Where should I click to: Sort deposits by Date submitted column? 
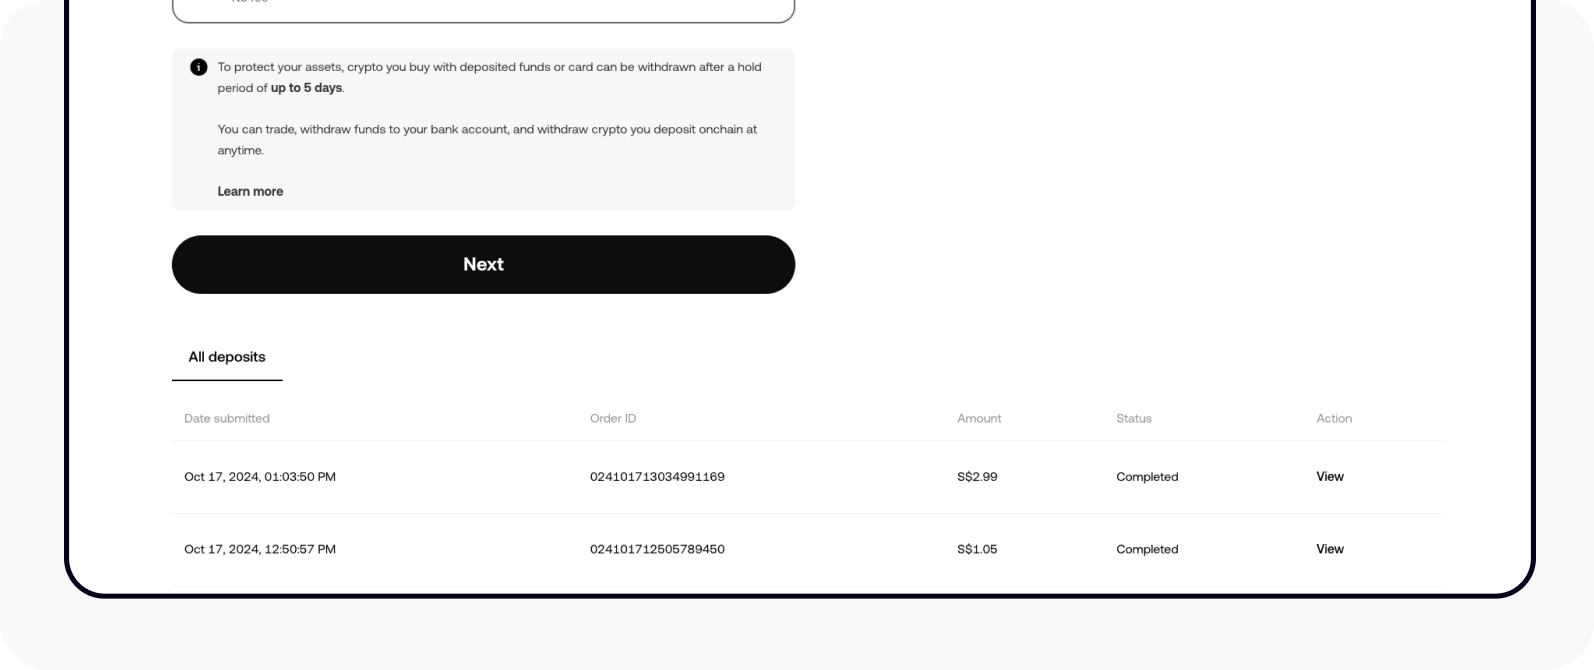[227, 418]
